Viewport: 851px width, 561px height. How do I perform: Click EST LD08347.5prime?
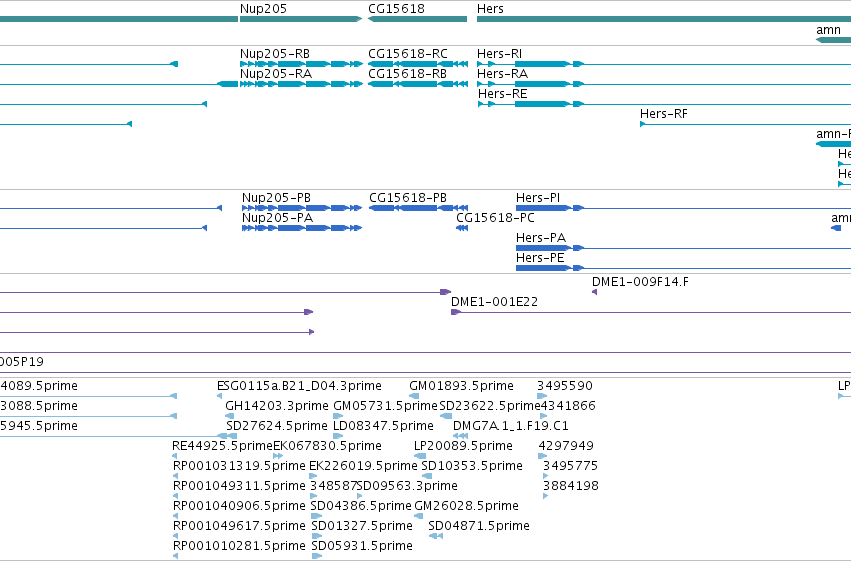pos(383,426)
